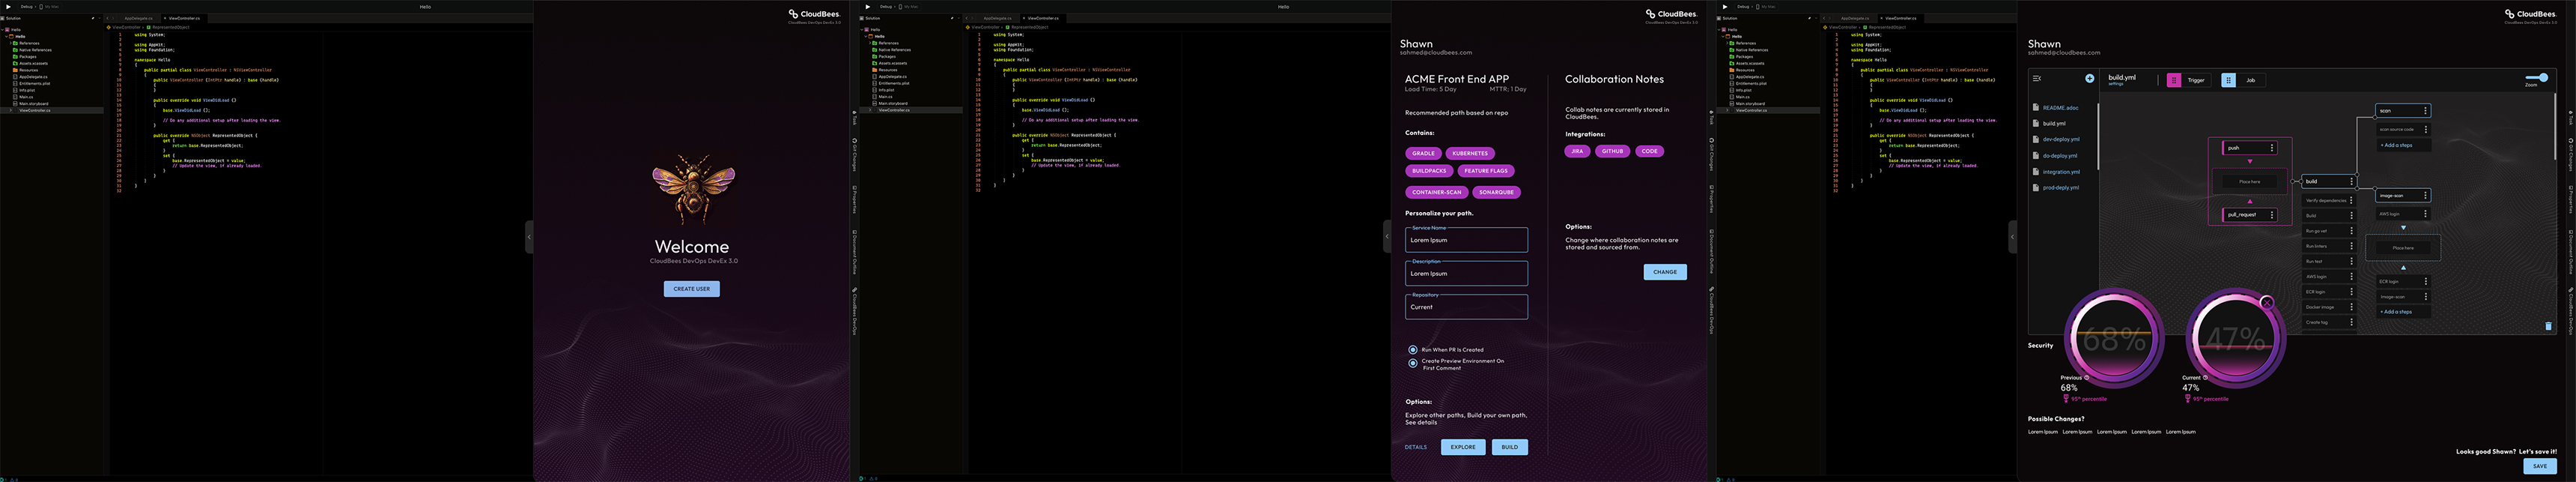Open the build node three-dot menu
Screen dimensions: 2576x482
2352,181
